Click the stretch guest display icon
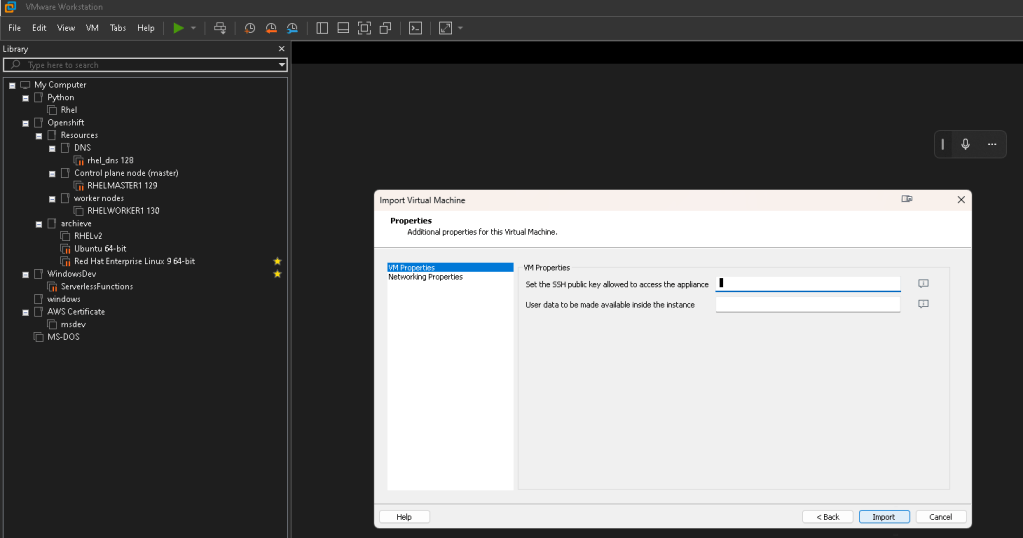The image size is (1023, 538). point(446,28)
